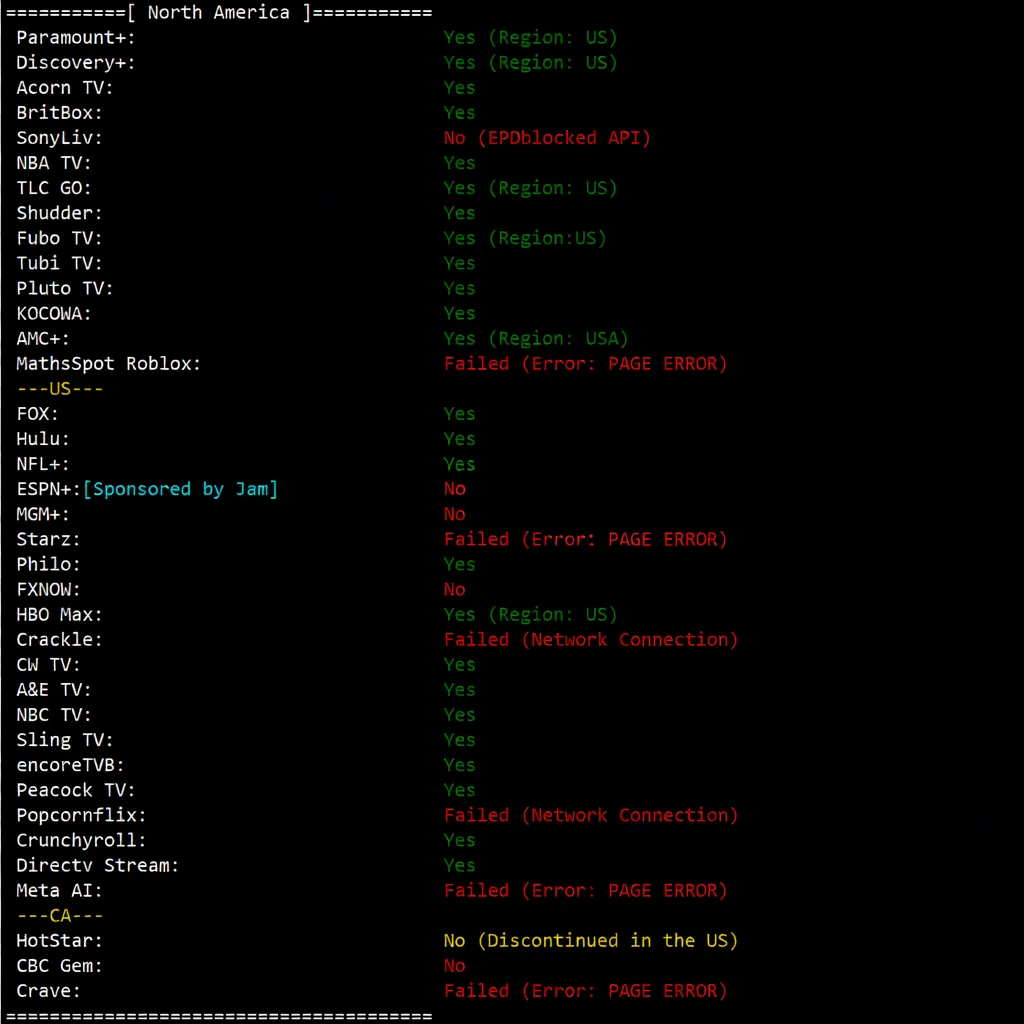Select the Pluto TV label
This screenshot has width=1024, height=1024.
coord(65,289)
